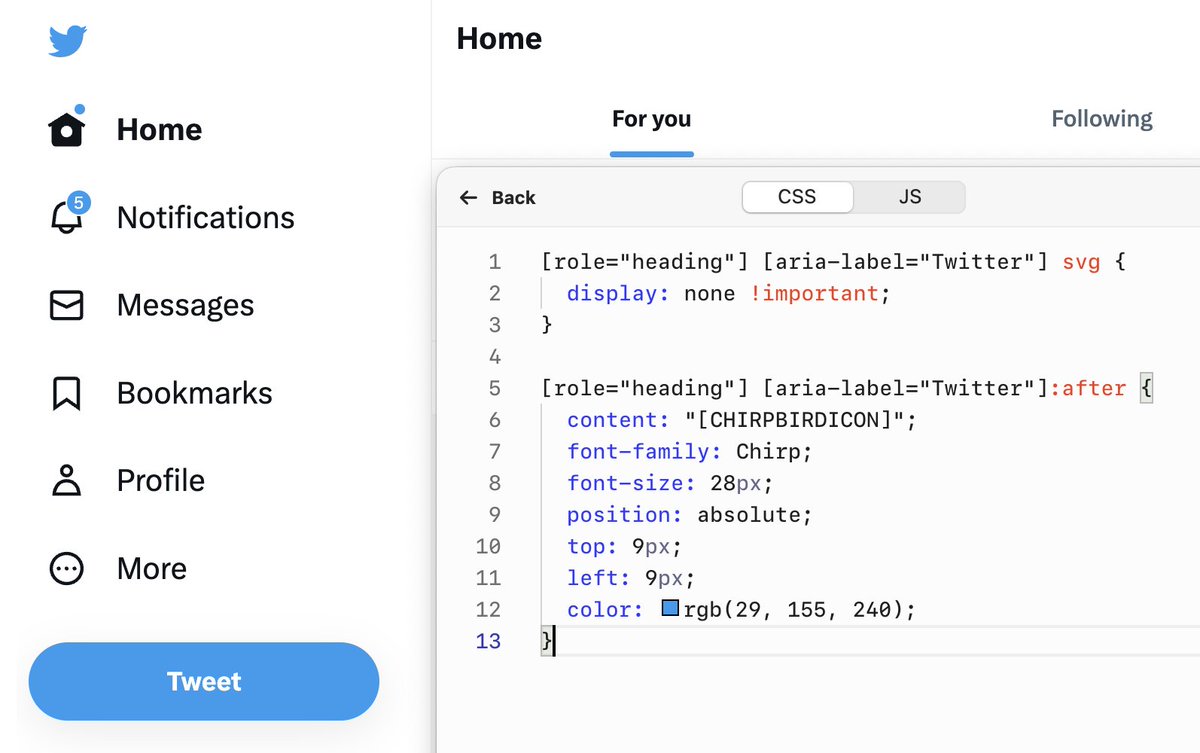
Task: Click the Profile person icon
Action: (x=67, y=480)
